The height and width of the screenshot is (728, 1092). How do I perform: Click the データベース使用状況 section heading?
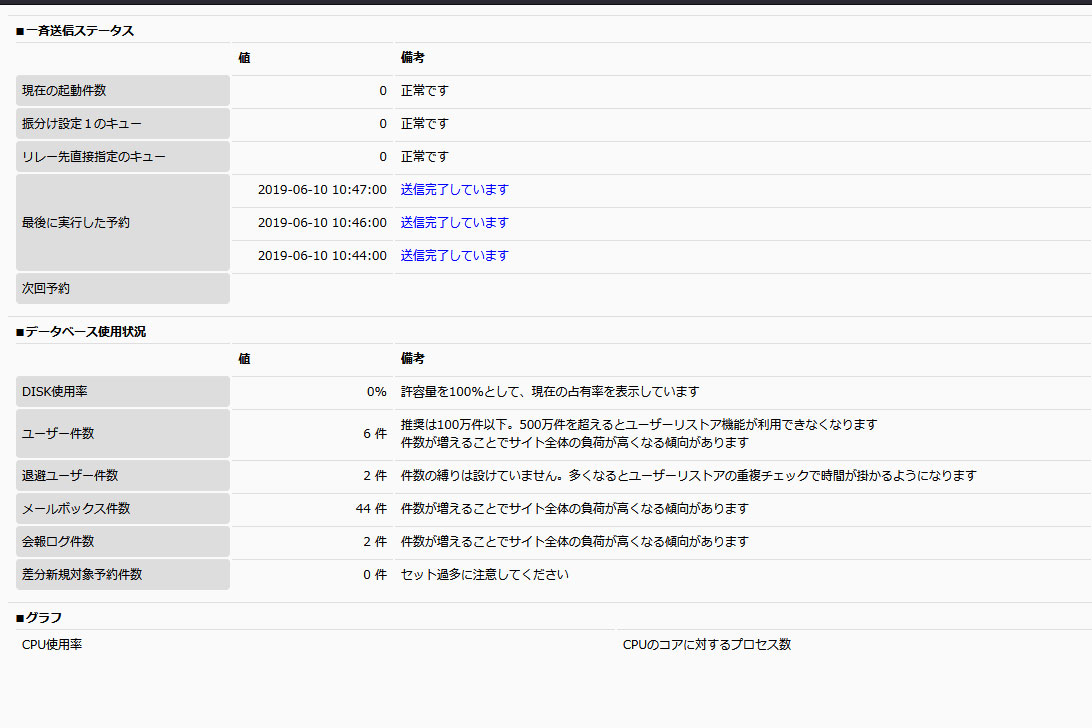pos(81,332)
